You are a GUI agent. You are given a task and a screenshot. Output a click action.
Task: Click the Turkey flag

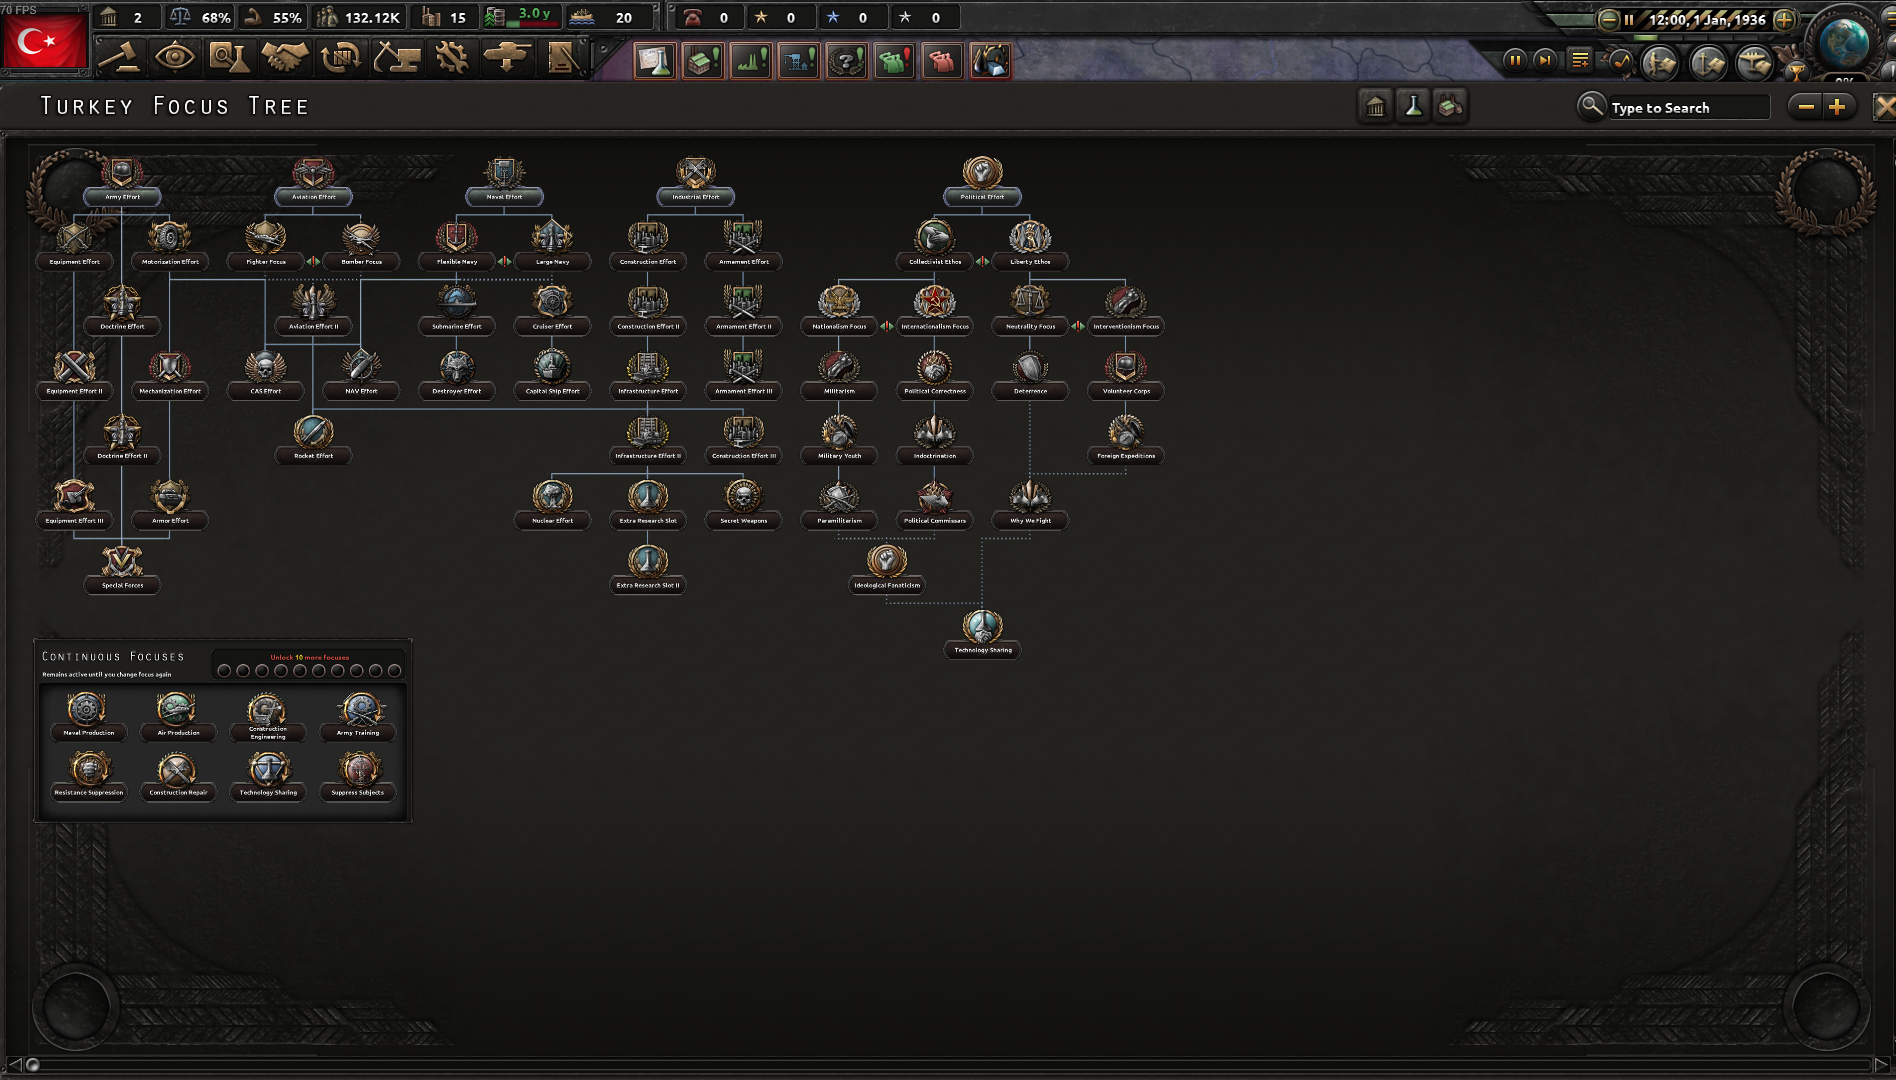45,42
